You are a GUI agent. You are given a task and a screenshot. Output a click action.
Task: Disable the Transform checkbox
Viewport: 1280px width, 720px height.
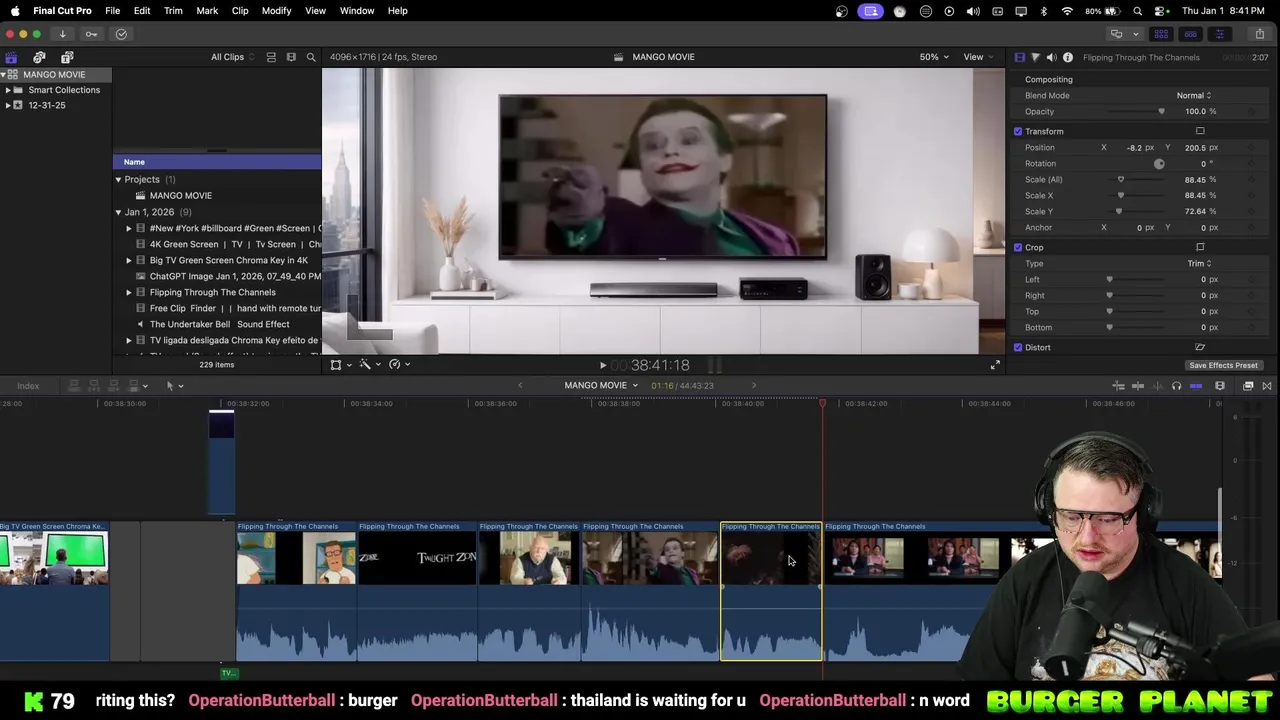(x=1018, y=131)
